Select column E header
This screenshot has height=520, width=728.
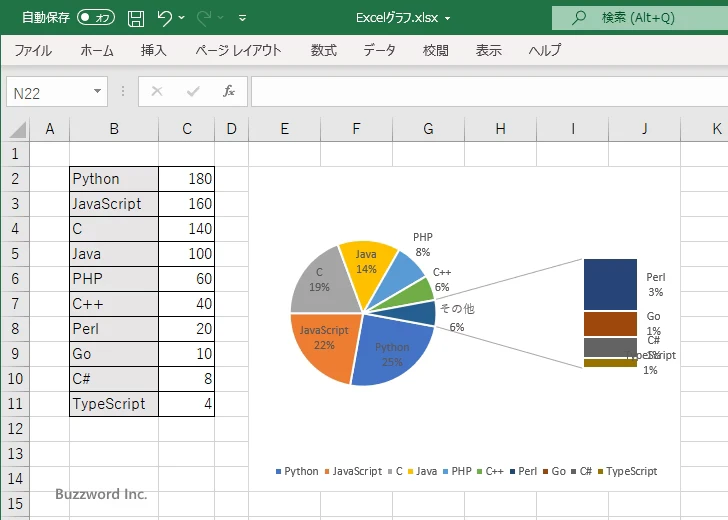pos(285,129)
